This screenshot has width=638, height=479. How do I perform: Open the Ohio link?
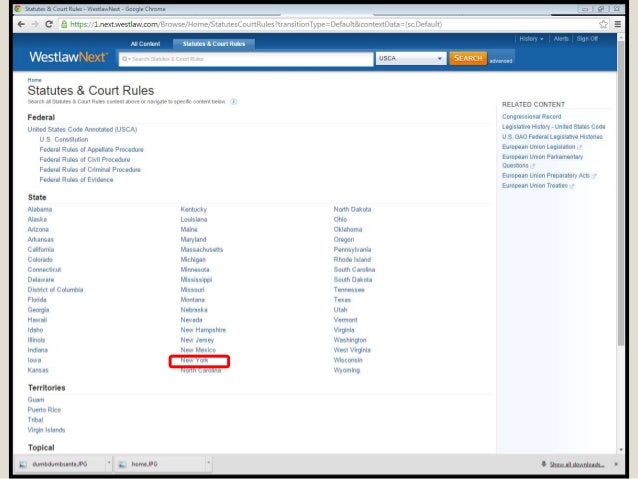(340, 219)
